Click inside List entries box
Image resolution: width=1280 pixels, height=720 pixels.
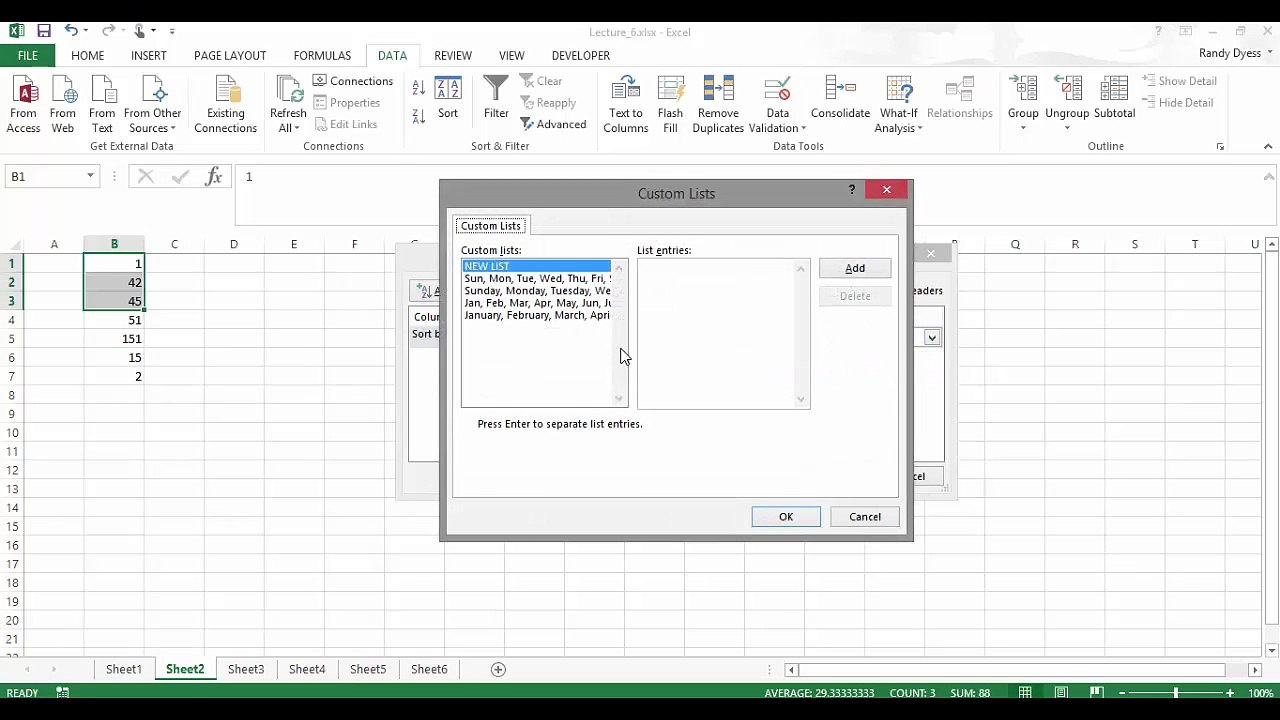tap(716, 334)
